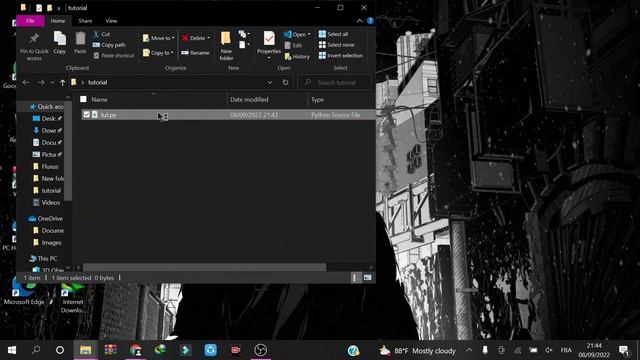Image resolution: width=640 pixels, height=360 pixels.
Task: Select Copy path in the ribbon
Action: pyautogui.click(x=109, y=45)
